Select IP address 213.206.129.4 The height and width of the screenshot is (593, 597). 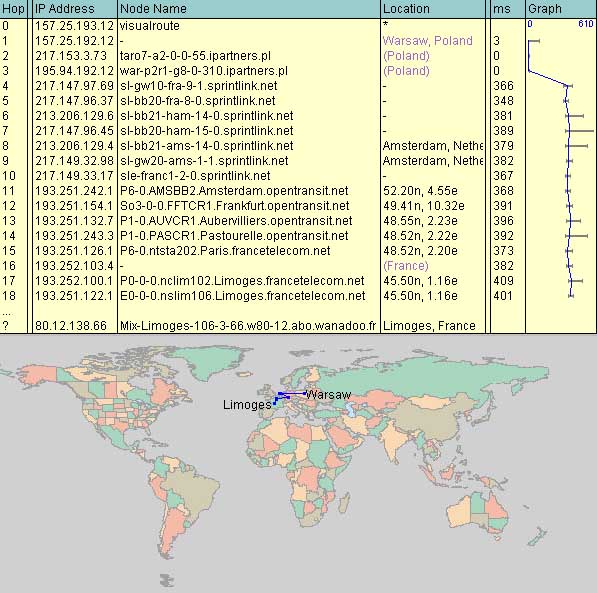74,146
